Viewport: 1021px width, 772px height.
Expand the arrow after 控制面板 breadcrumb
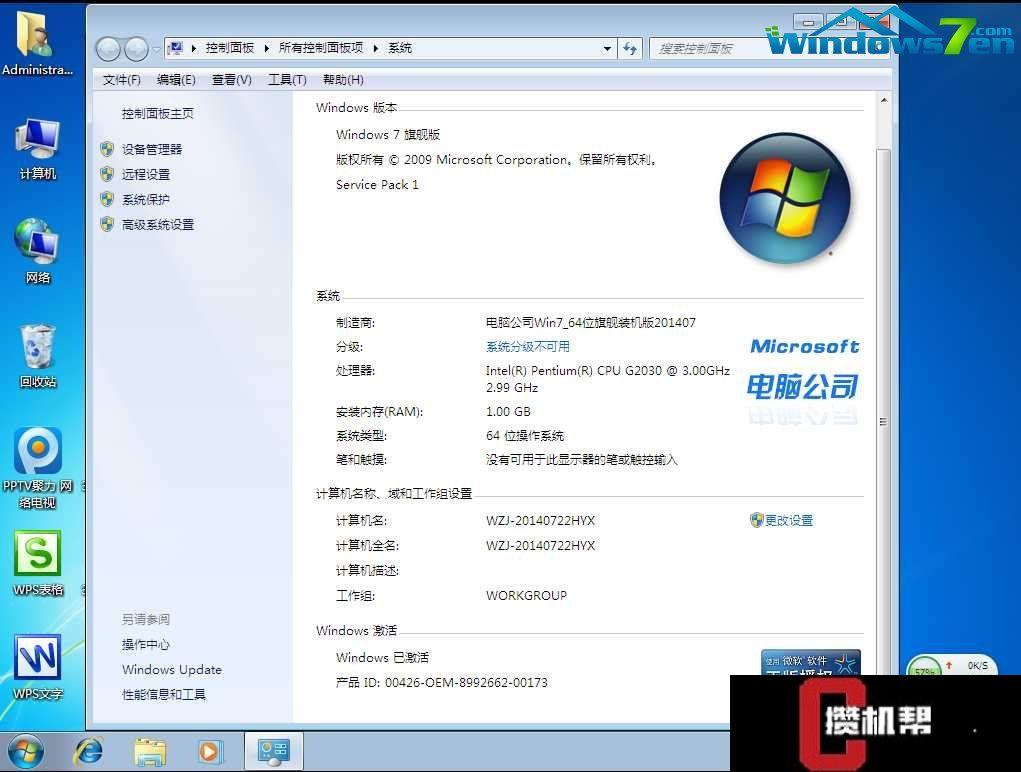(266, 48)
